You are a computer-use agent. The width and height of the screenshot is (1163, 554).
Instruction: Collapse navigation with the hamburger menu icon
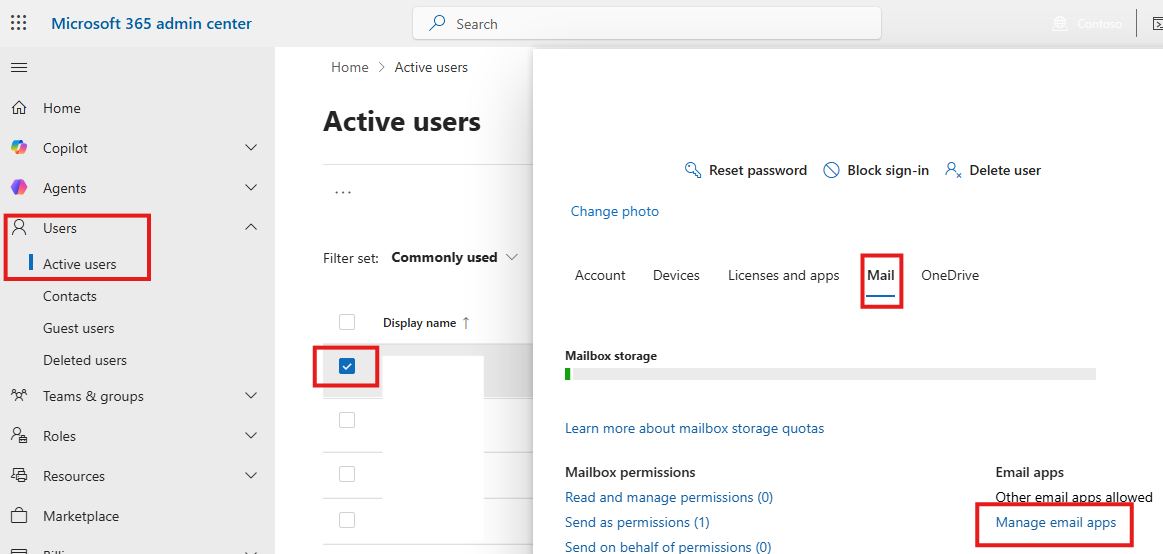[19, 67]
